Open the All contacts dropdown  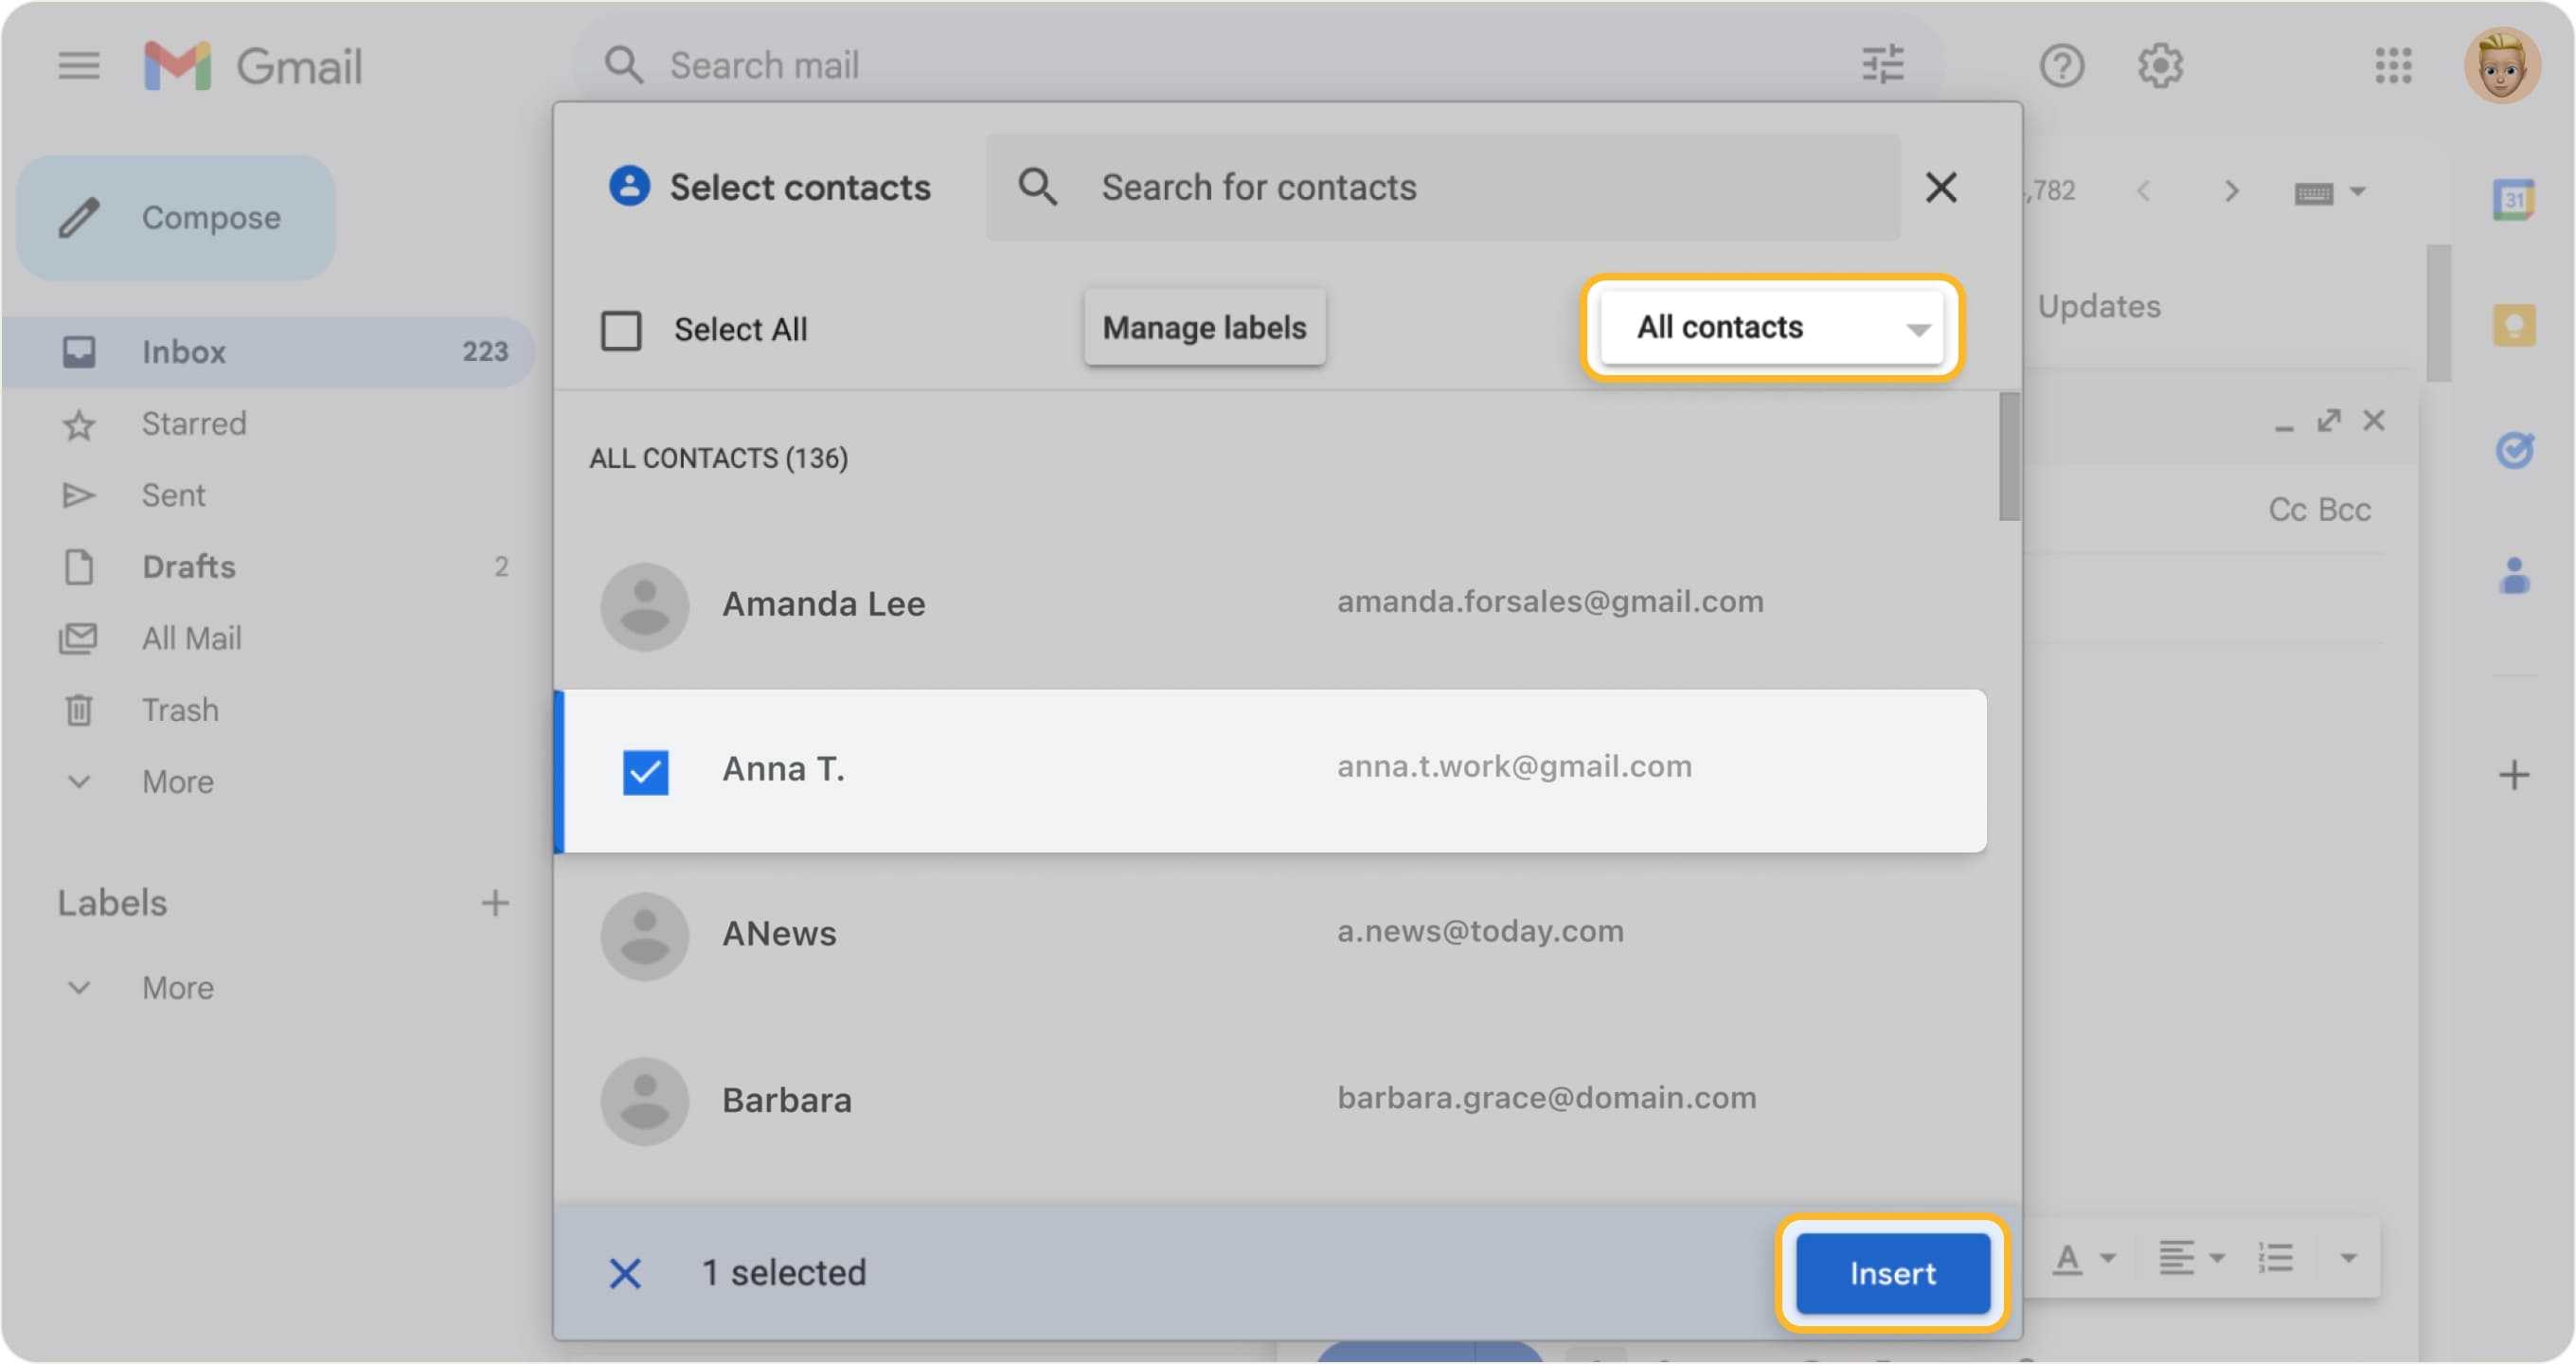[1773, 327]
